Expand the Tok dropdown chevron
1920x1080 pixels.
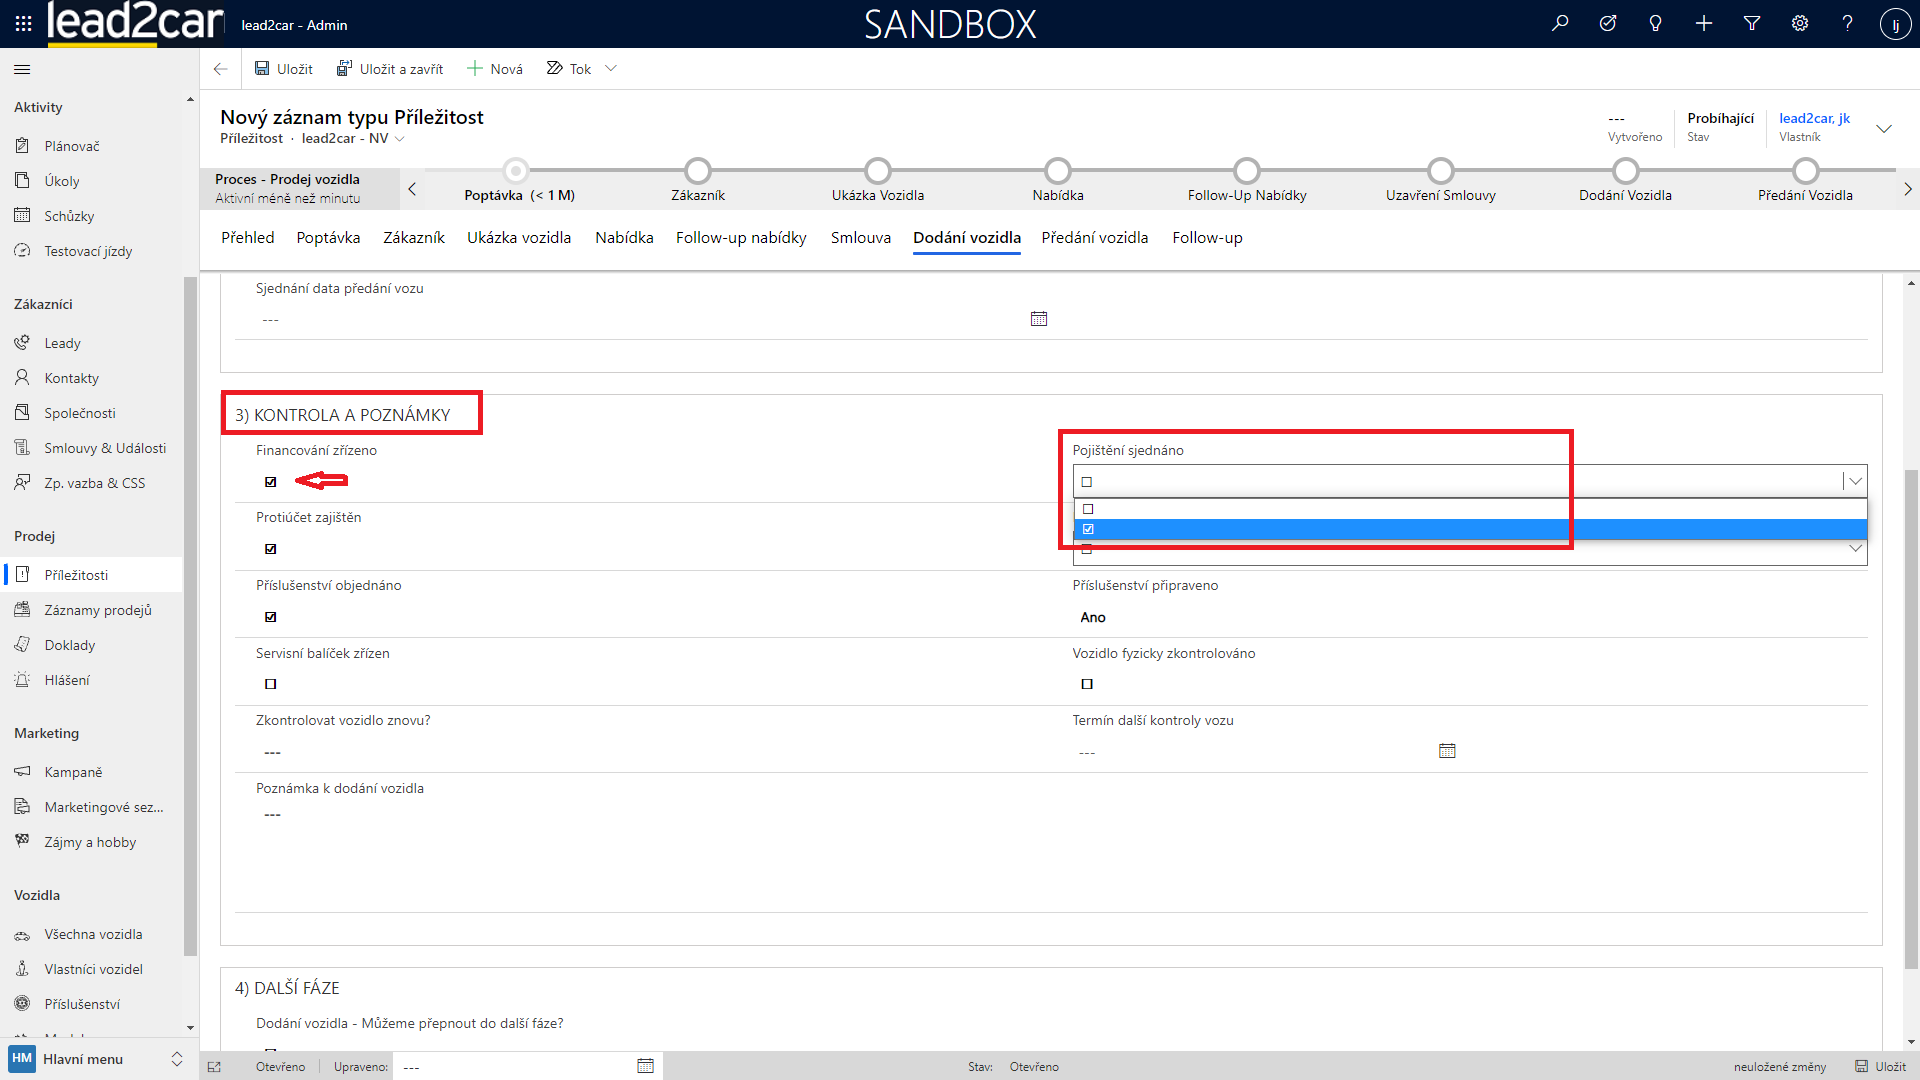[x=611, y=69]
